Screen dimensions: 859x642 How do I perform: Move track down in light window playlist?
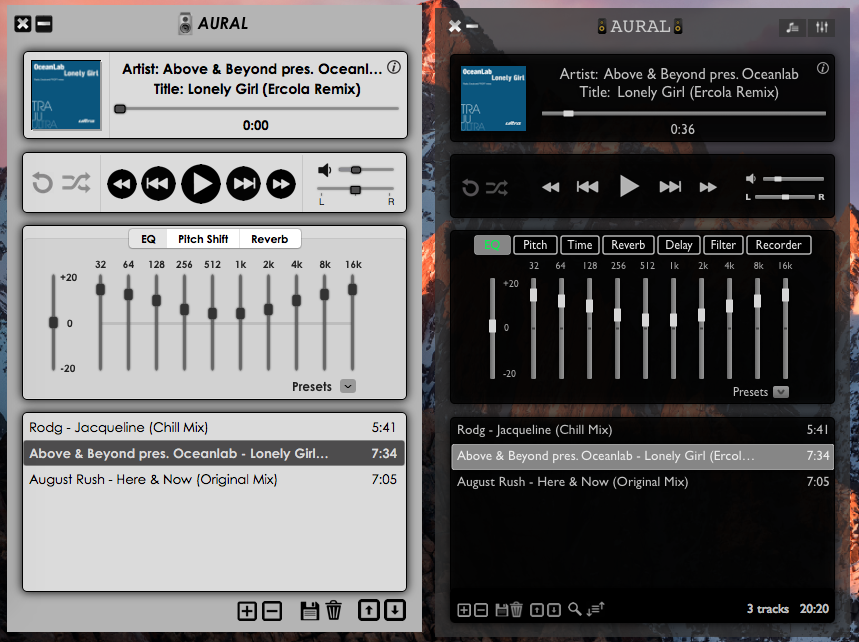(x=394, y=610)
